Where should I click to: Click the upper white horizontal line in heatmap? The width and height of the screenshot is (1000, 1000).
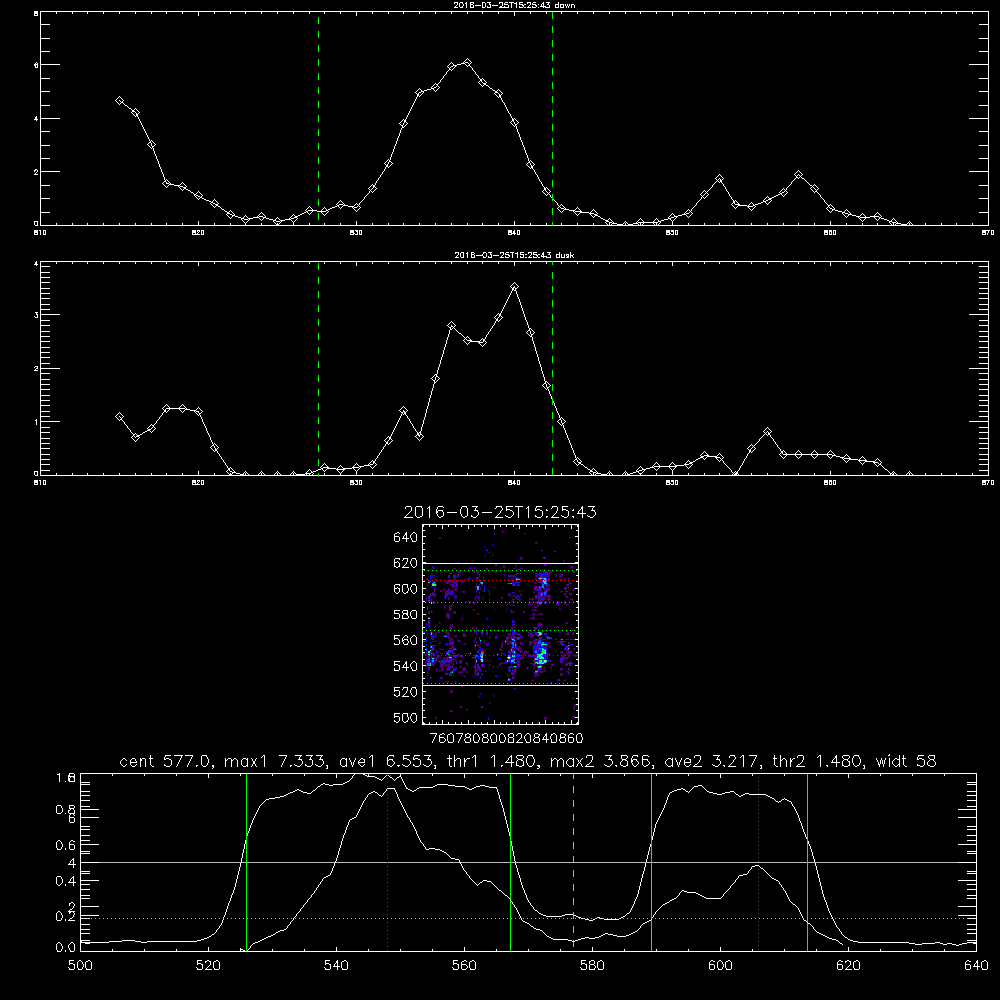click(501, 563)
